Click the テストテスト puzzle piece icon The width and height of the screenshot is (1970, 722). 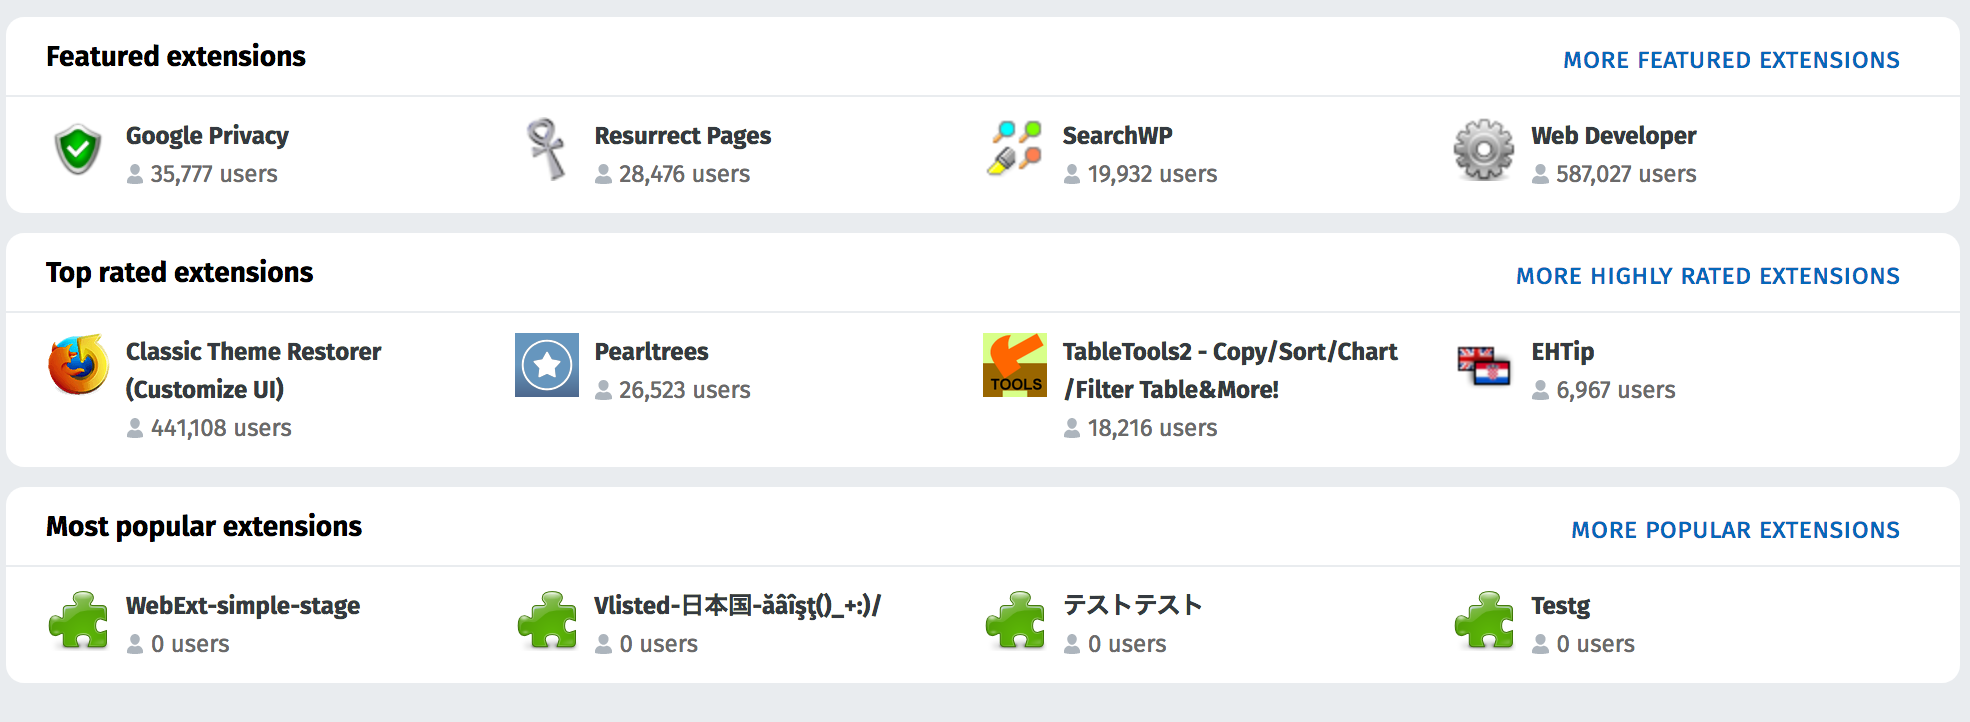(1015, 620)
